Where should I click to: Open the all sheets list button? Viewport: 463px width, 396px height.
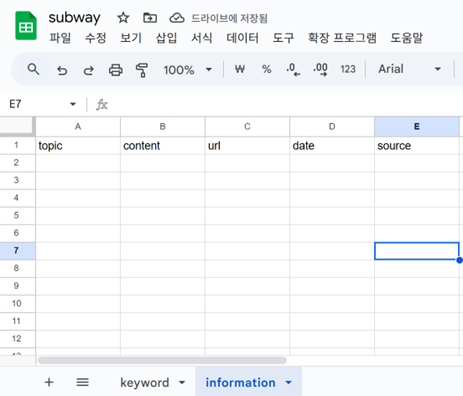pos(82,382)
